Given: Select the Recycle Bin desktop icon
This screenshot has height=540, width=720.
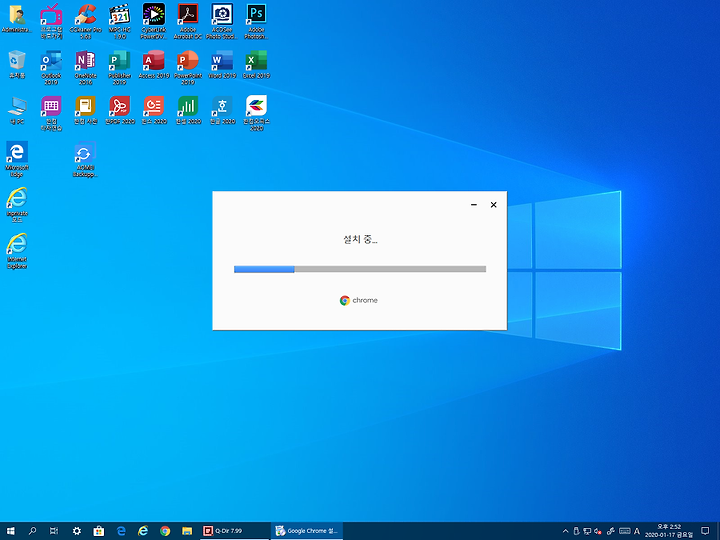Looking at the screenshot, I should 17,64.
